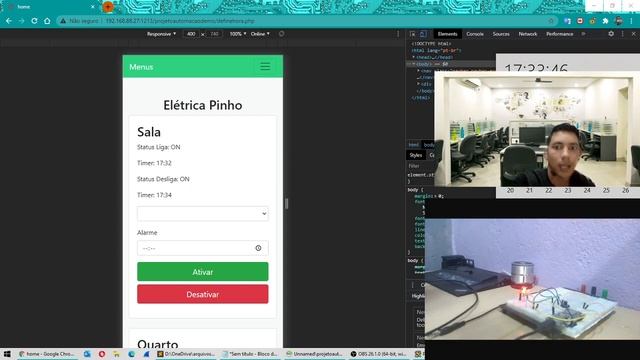
Task: Click the viewport height field
Action: click(x=214, y=34)
